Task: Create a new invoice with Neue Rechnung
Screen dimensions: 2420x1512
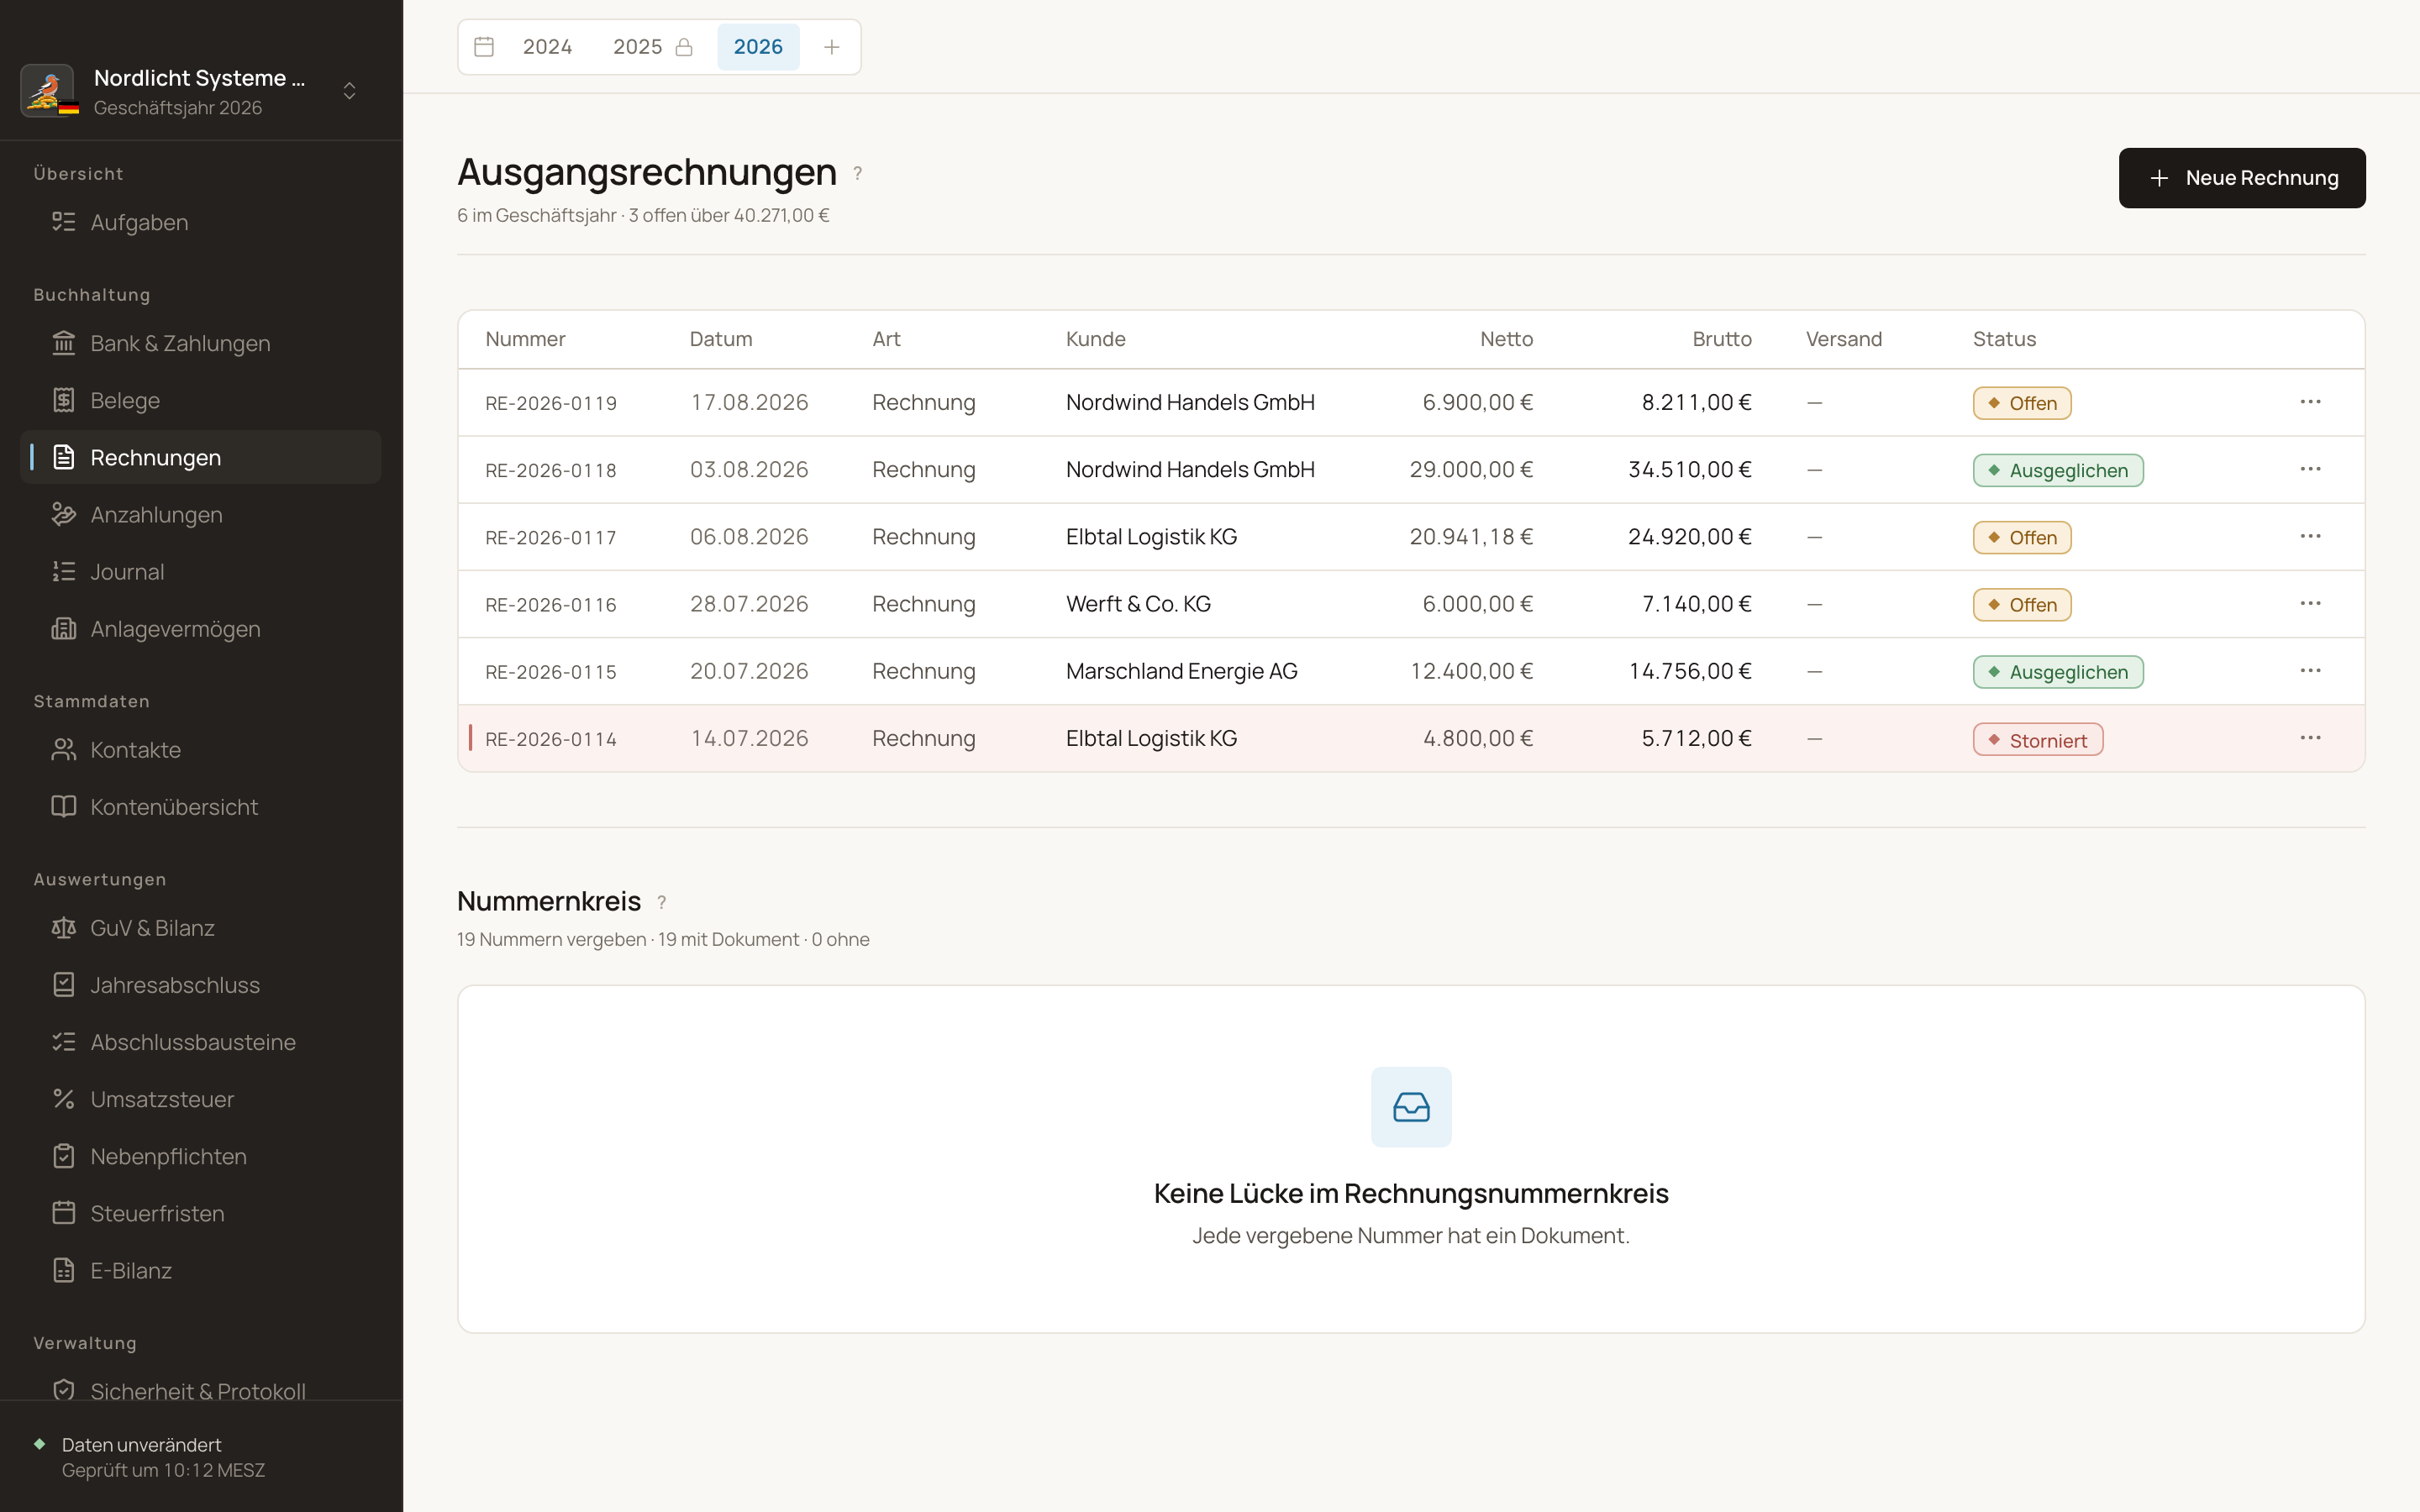Action: click(x=2242, y=178)
